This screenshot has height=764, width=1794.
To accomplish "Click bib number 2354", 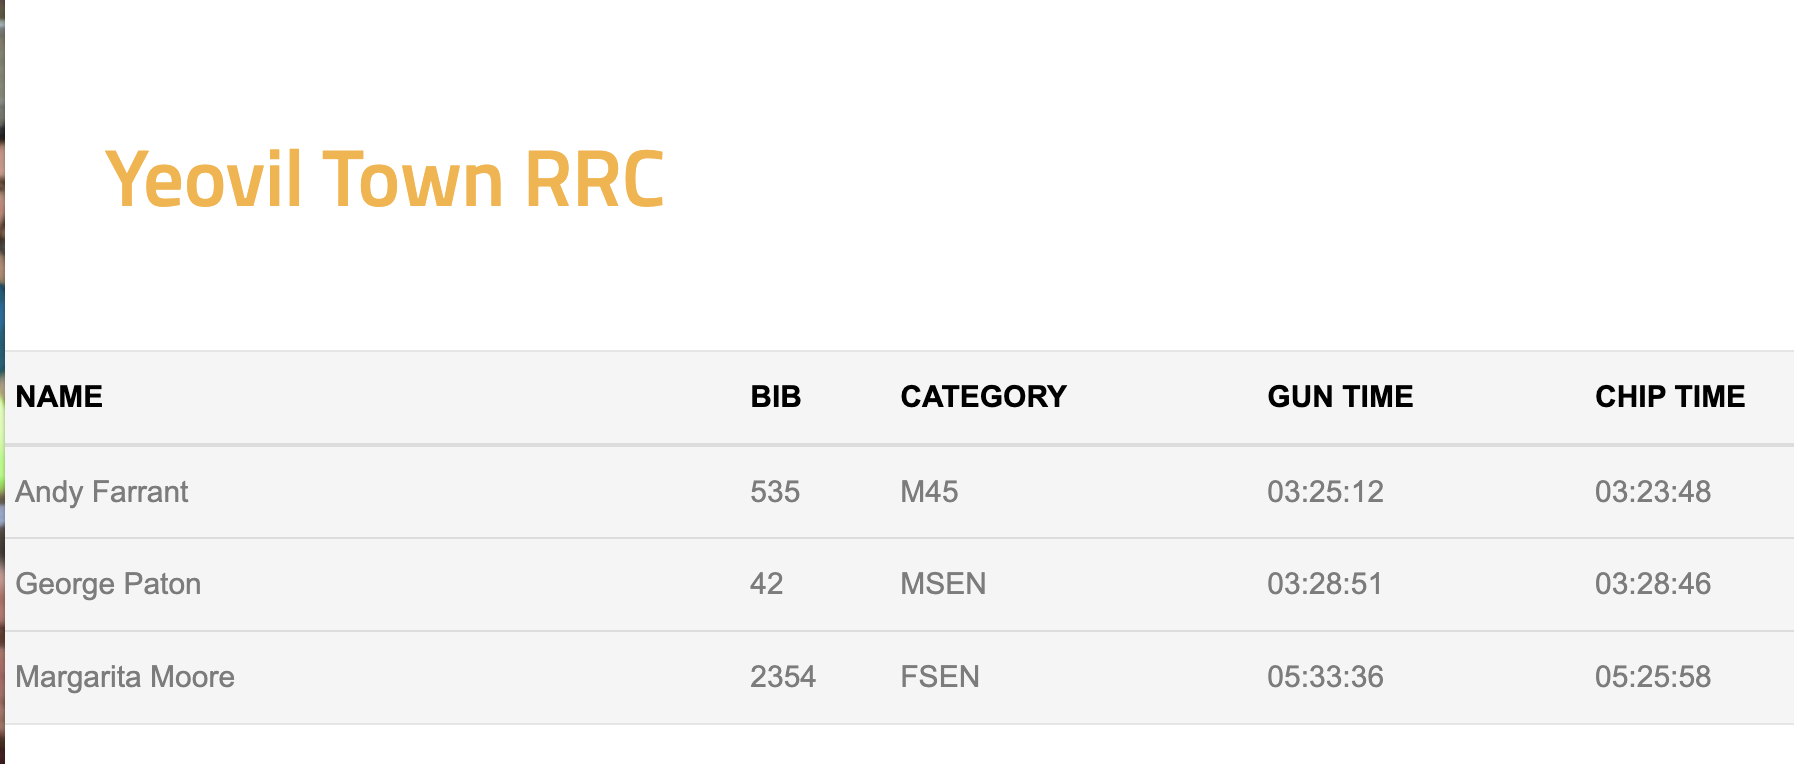I will (x=783, y=677).
